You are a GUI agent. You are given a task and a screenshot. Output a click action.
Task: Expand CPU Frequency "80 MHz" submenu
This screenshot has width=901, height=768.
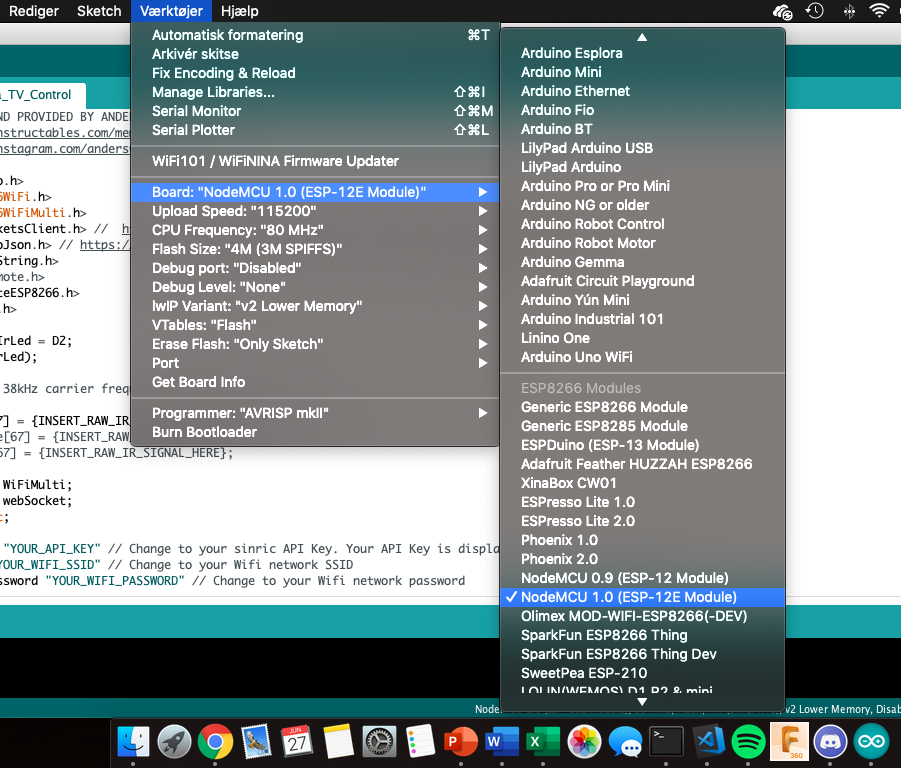point(315,230)
